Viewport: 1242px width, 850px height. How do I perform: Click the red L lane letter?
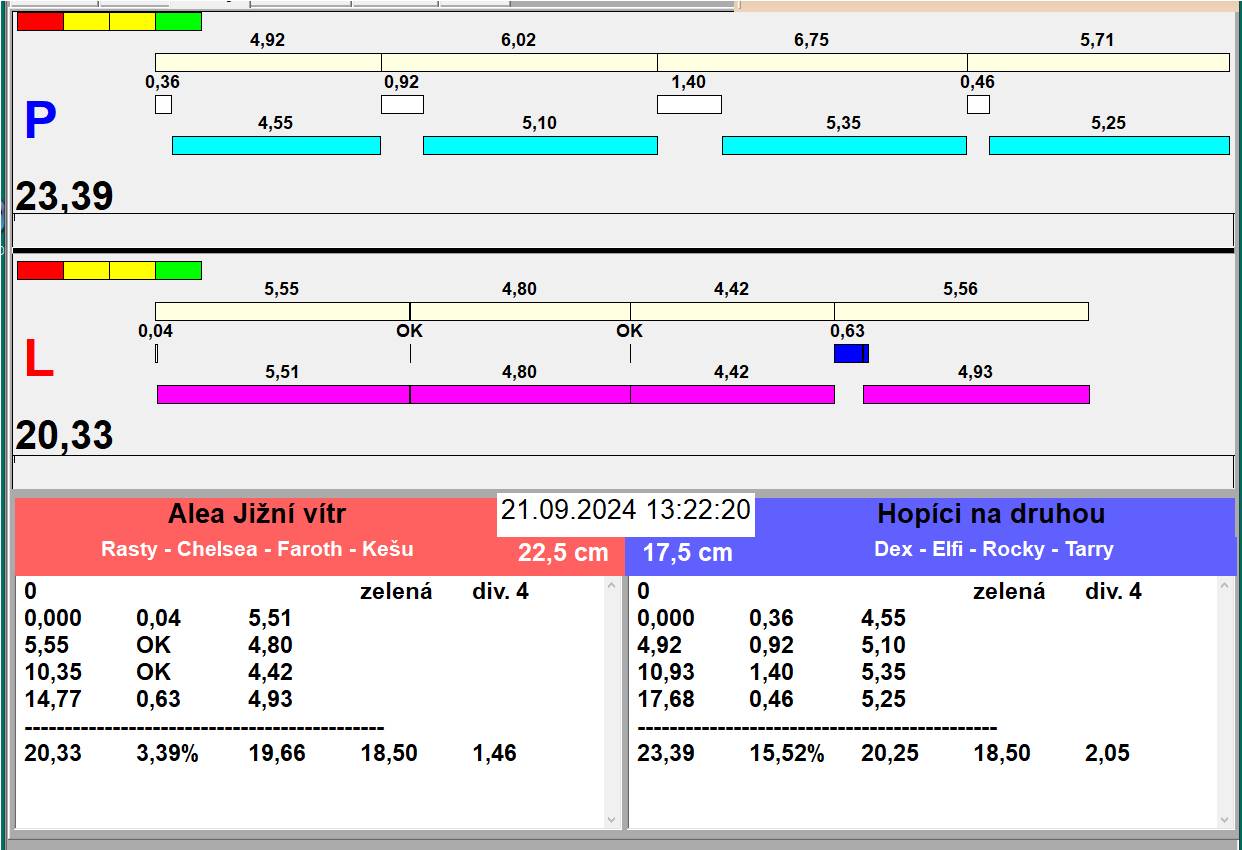(x=38, y=359)
